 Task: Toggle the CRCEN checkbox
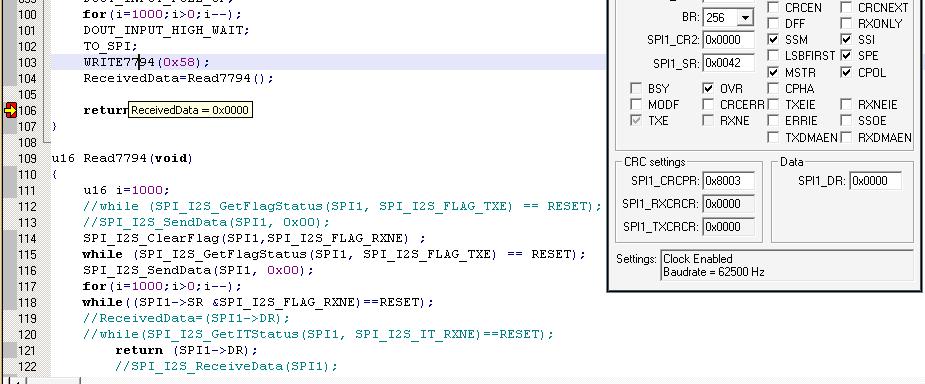(773, 8)
